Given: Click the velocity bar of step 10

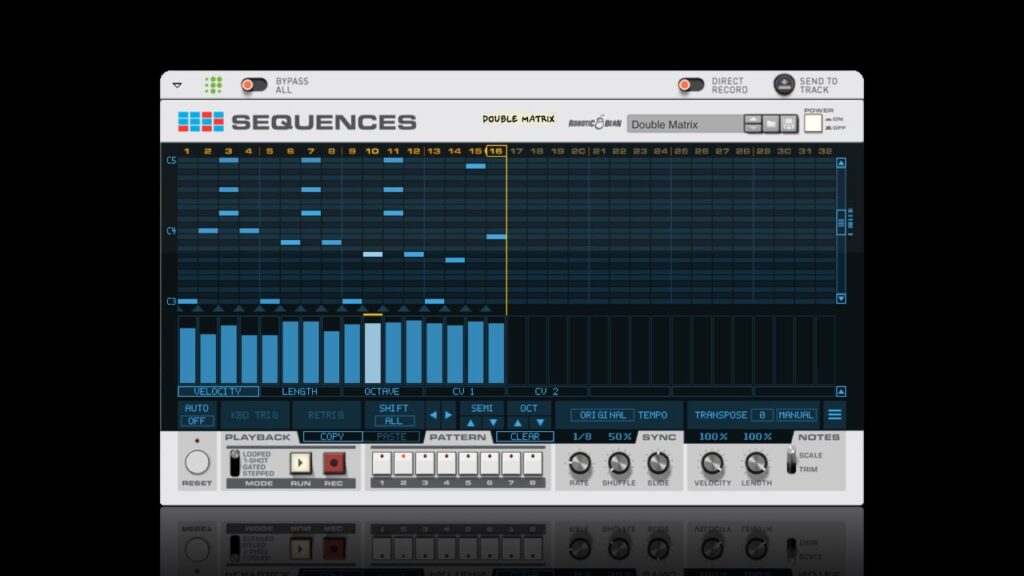Looking at the screenshot, I should click(x=372, y=353).
